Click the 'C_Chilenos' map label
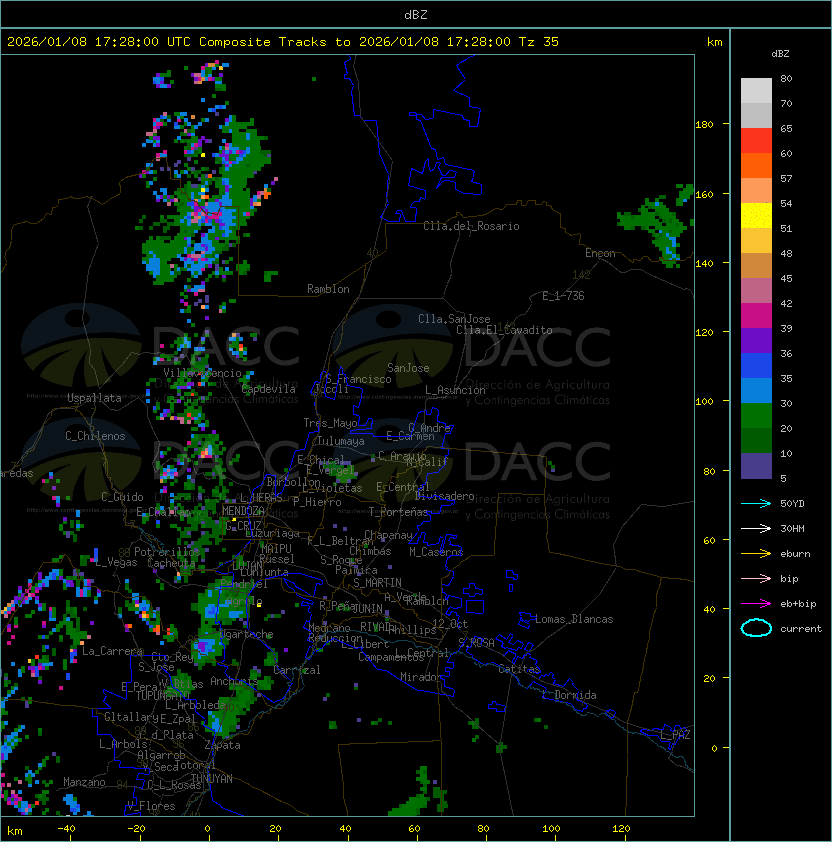Viewport: 832px width, 842px height. coord(95,436)
